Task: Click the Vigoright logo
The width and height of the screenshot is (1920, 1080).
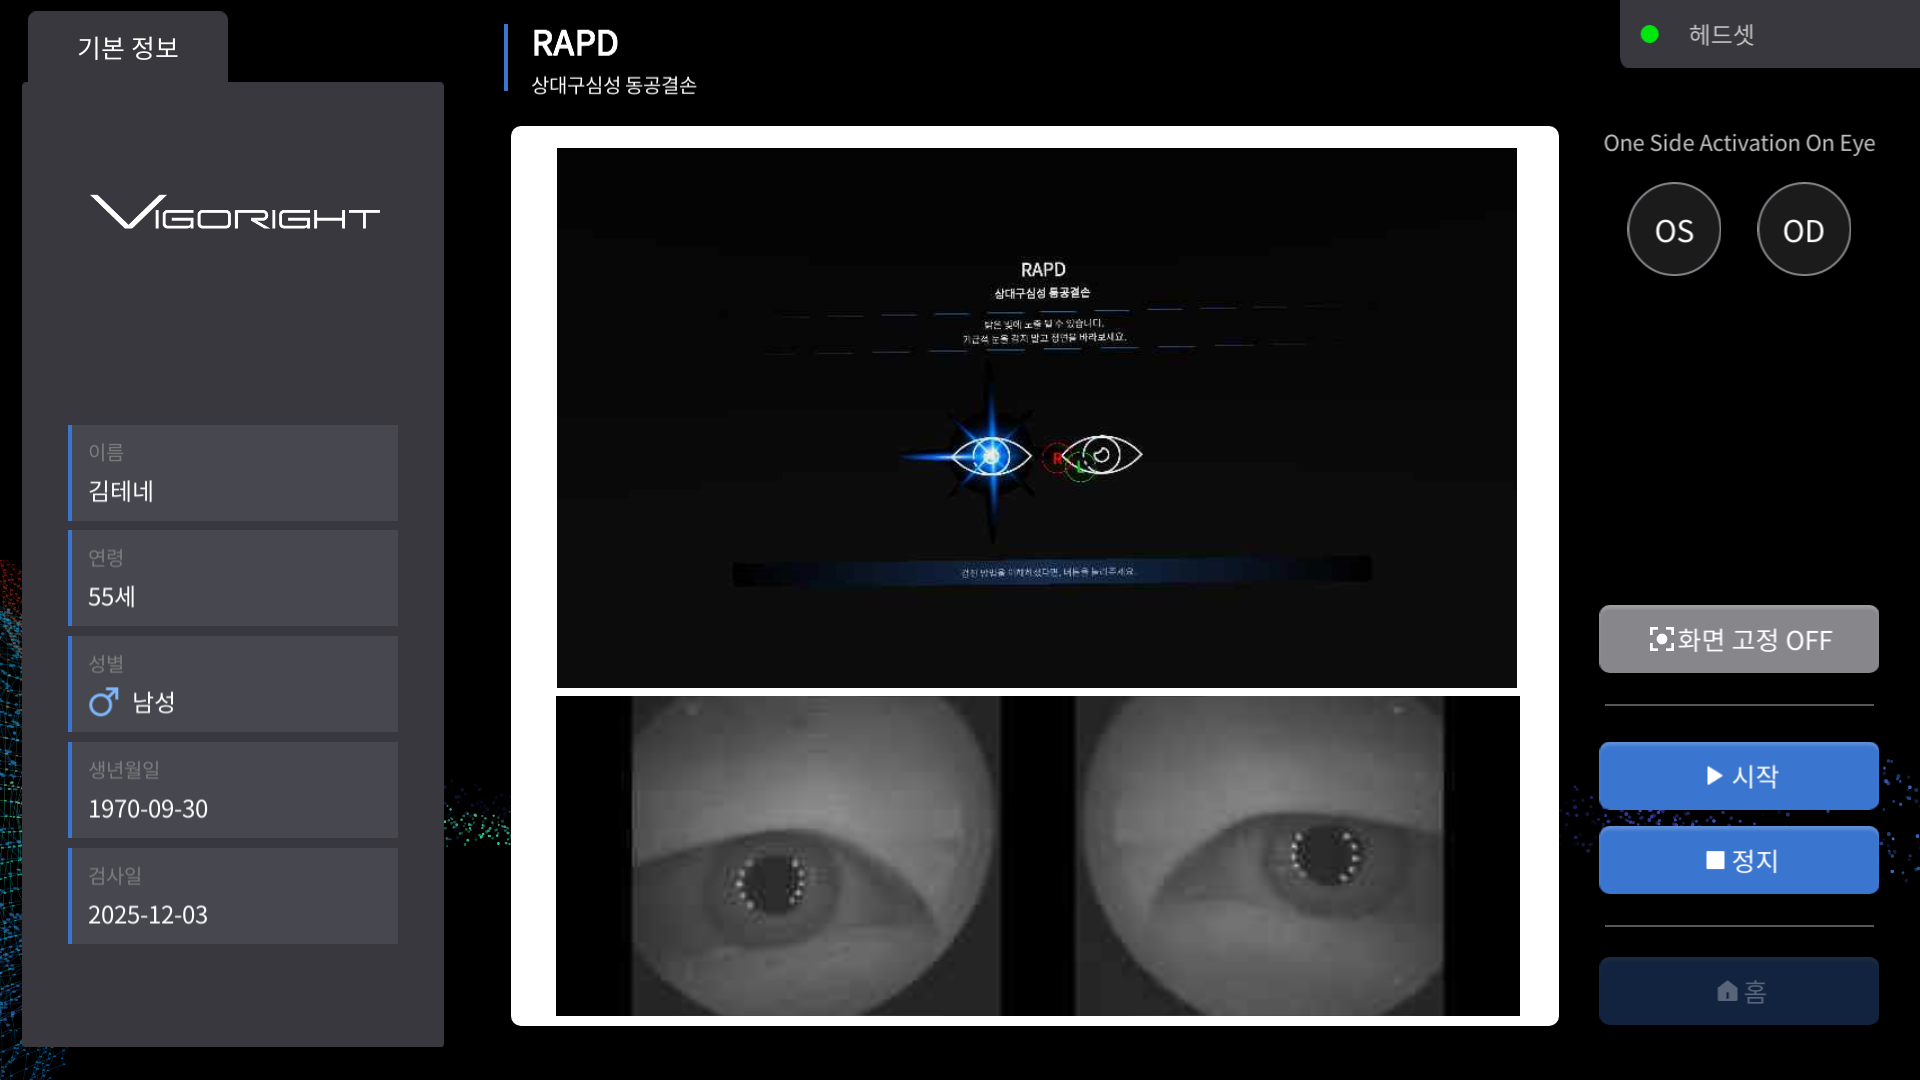Action: (x=234, y=212)
